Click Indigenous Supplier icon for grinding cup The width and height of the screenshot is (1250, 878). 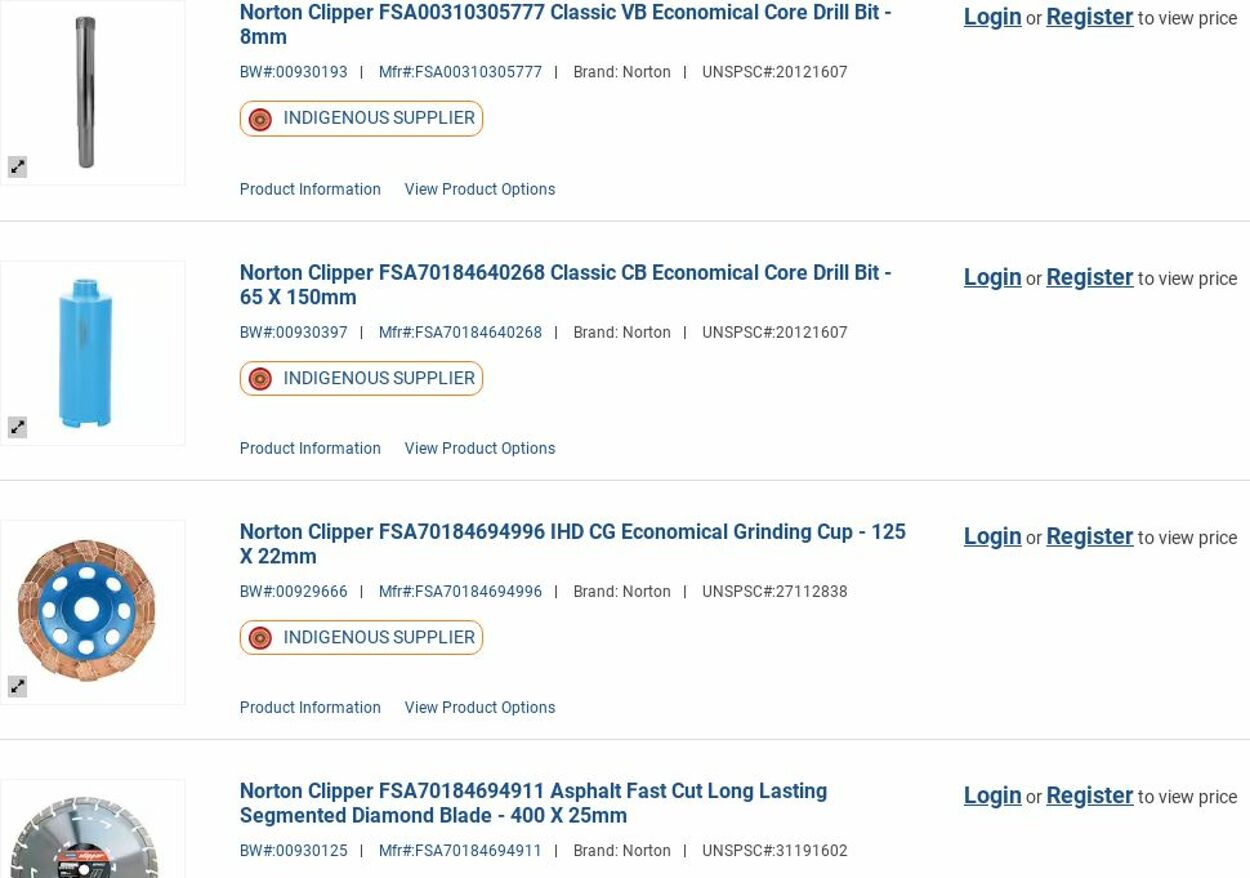(260, 638)
